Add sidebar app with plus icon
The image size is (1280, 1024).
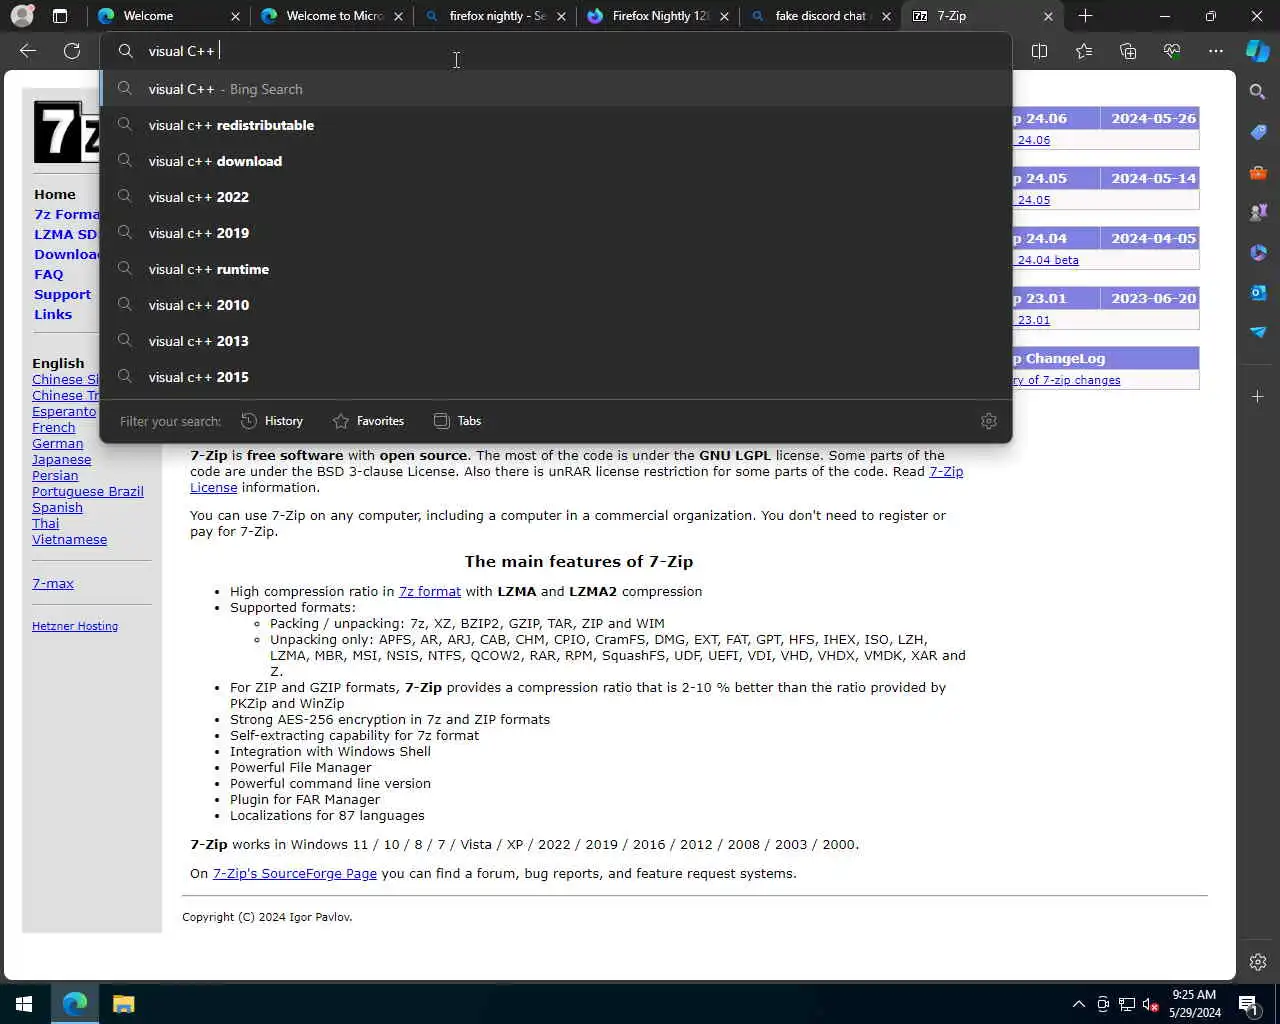1258,397
